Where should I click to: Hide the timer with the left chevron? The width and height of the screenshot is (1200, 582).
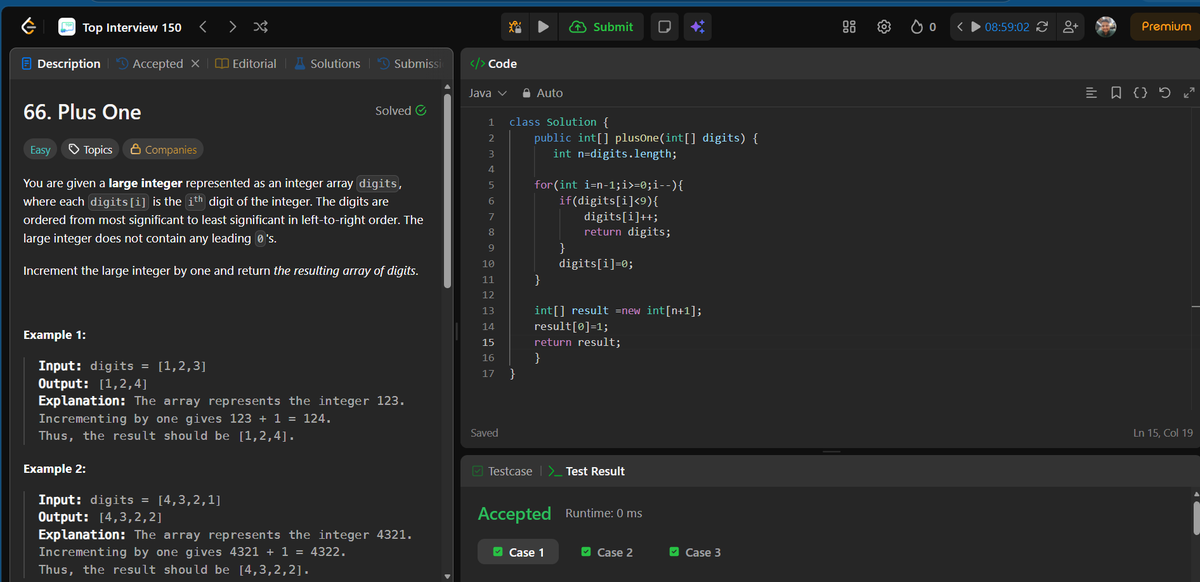pos(958,27)
